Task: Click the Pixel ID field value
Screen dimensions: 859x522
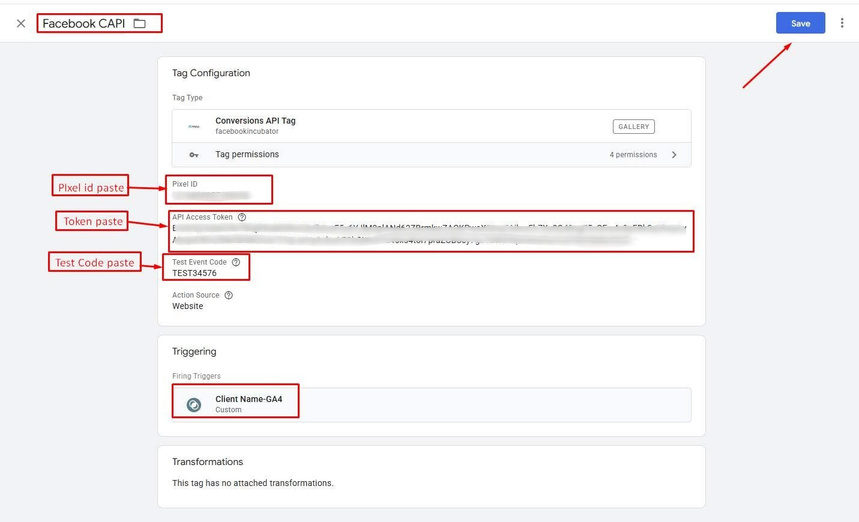Action: [x=211, y=196]
